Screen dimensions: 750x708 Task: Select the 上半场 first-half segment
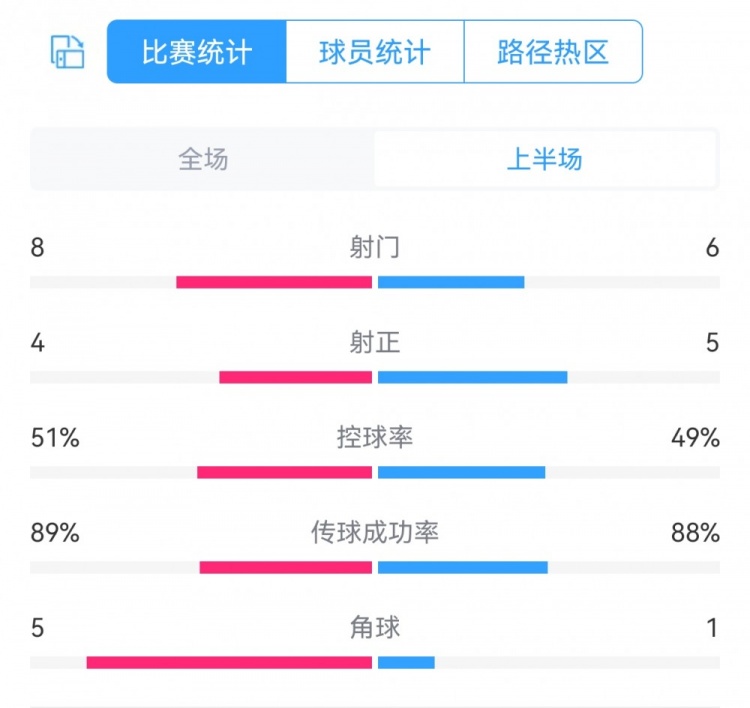coord(545,159)
